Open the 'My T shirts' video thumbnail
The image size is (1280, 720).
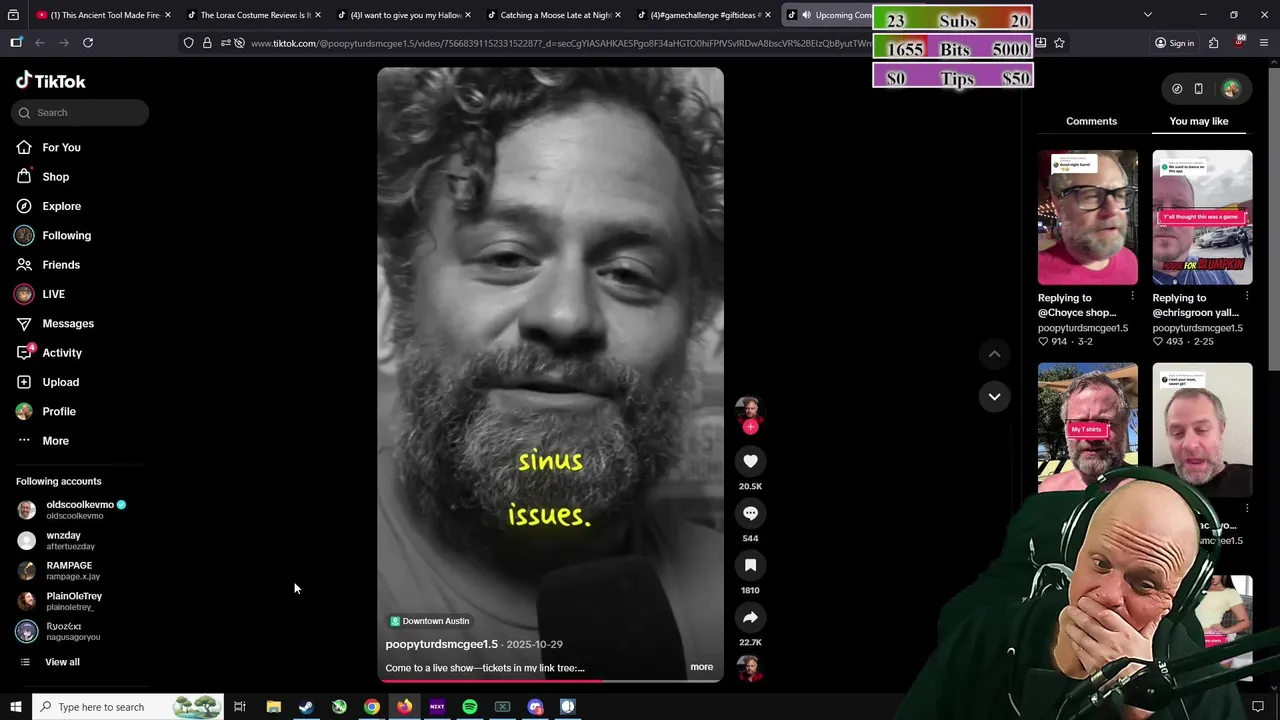(1087, 428)
